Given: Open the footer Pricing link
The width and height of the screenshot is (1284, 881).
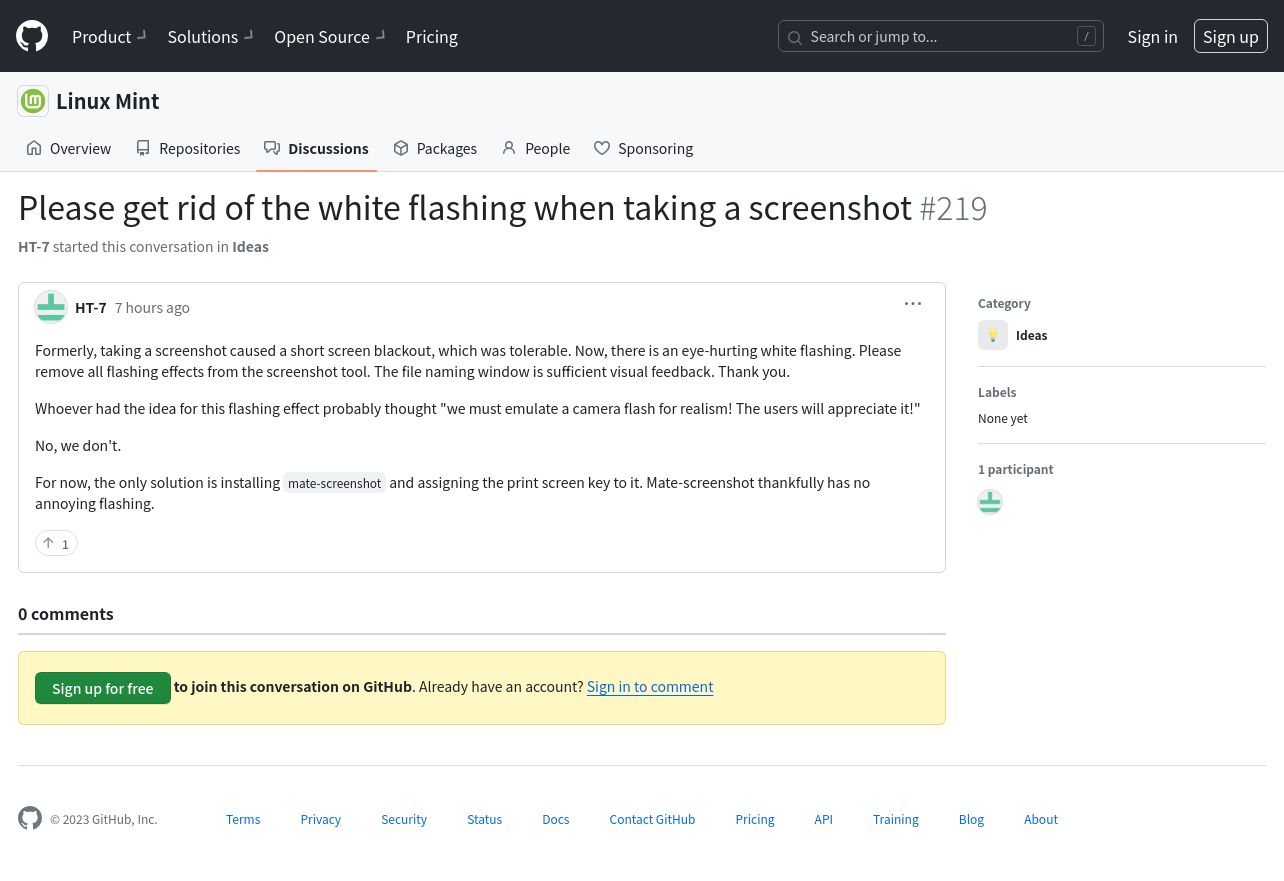Looking at the screenshot, I should (755, 819).
